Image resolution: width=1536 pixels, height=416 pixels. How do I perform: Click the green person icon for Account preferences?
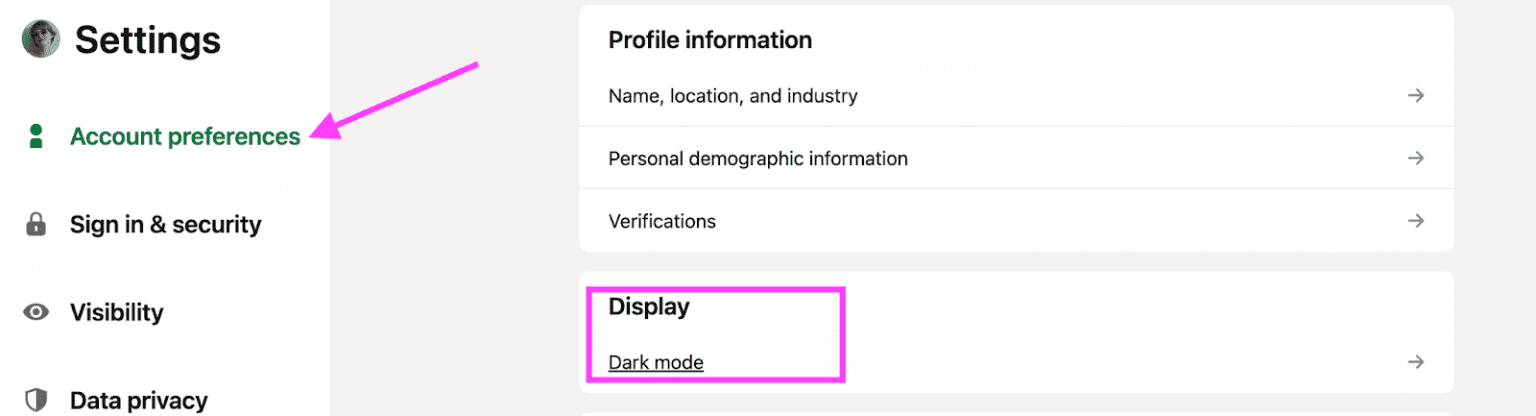(x=37, y=137)
